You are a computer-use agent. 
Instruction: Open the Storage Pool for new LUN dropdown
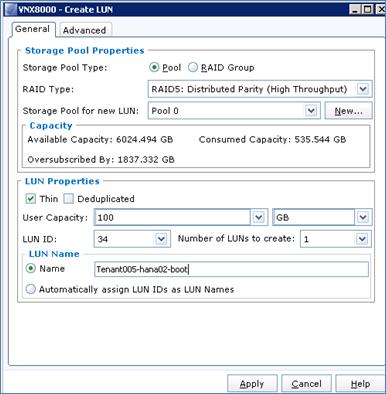click(234, 111)
